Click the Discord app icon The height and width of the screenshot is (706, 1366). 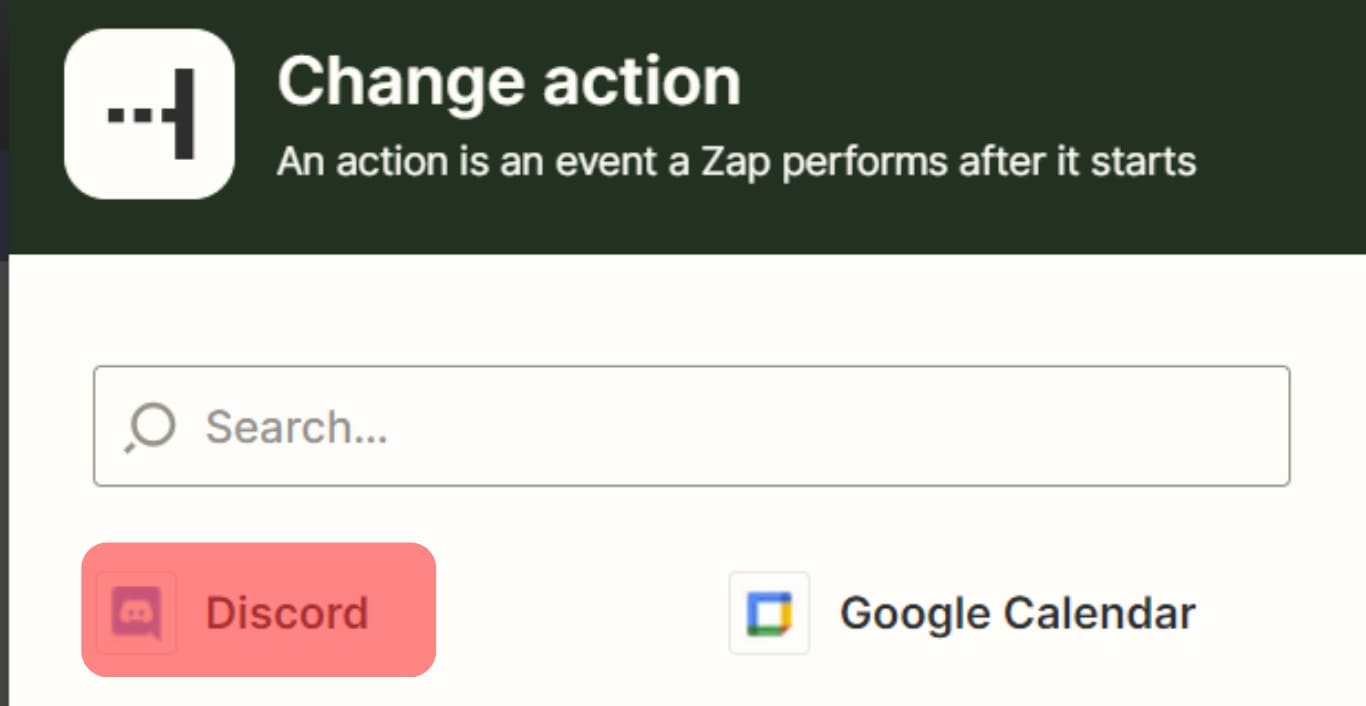(x=136, y=613)
